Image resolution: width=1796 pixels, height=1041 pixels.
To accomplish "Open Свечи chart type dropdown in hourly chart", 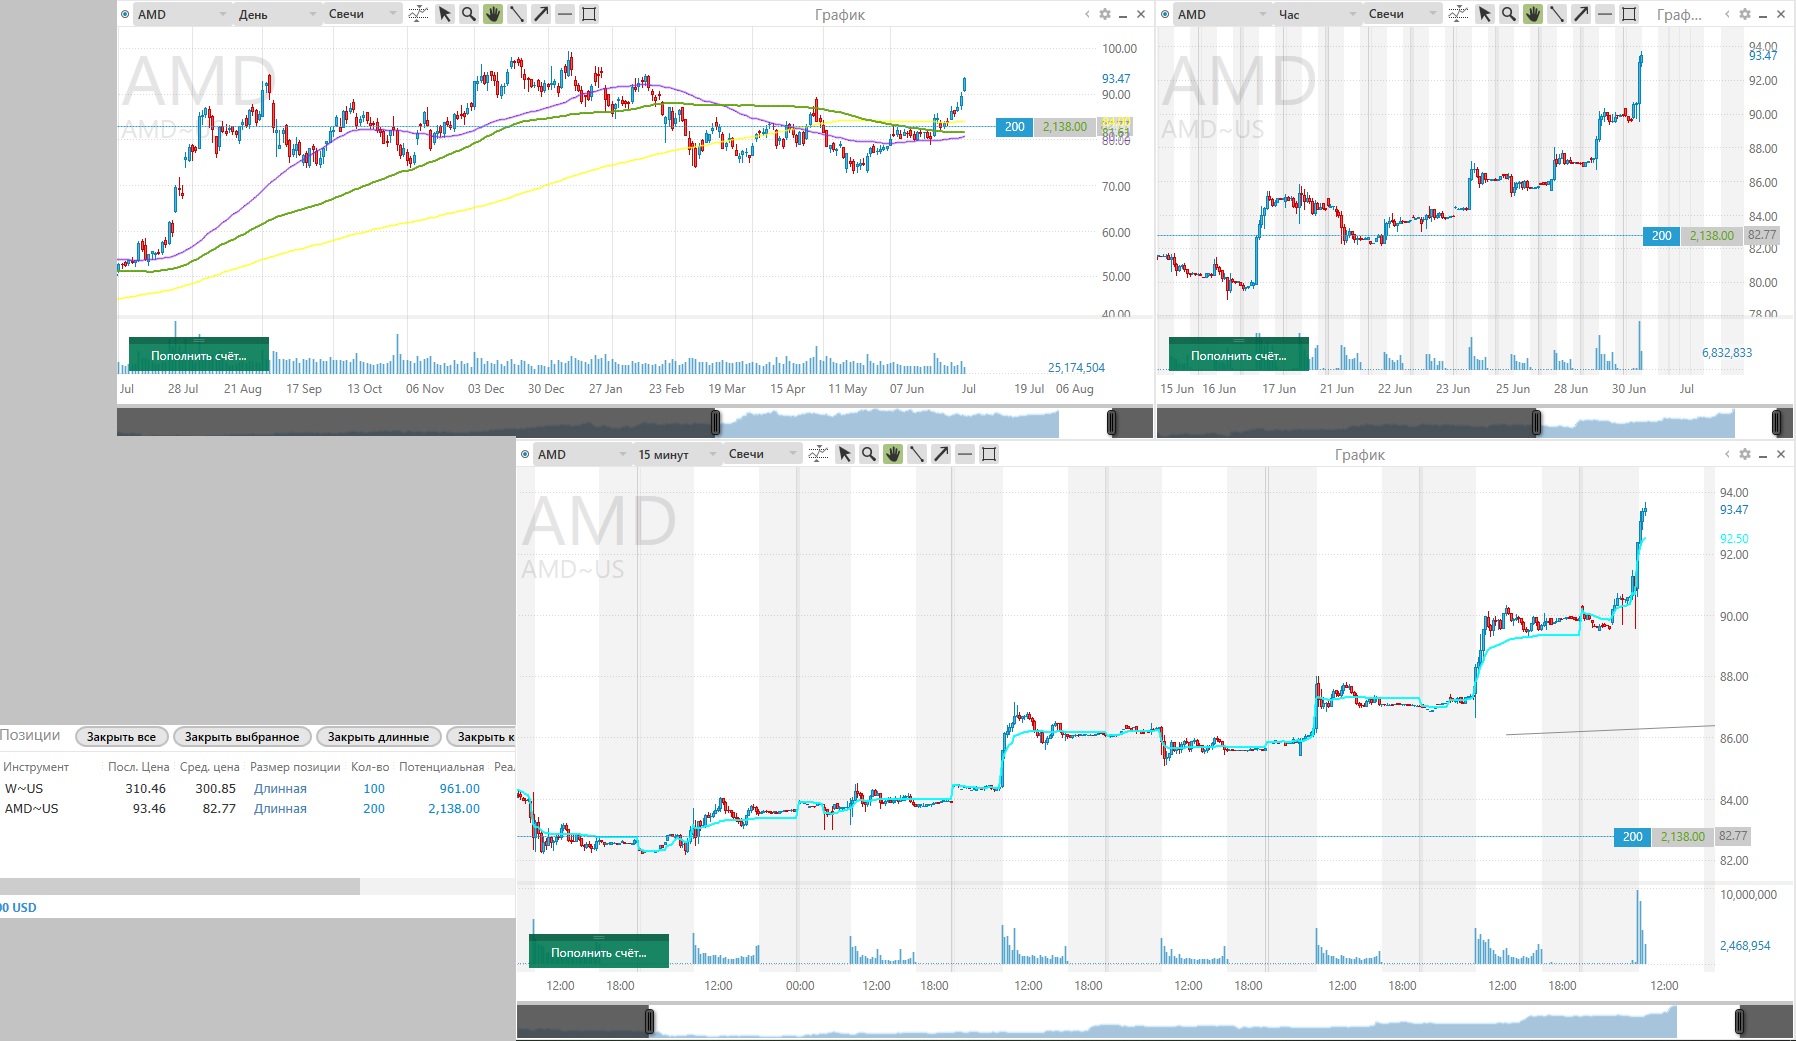I will 1402,14.
